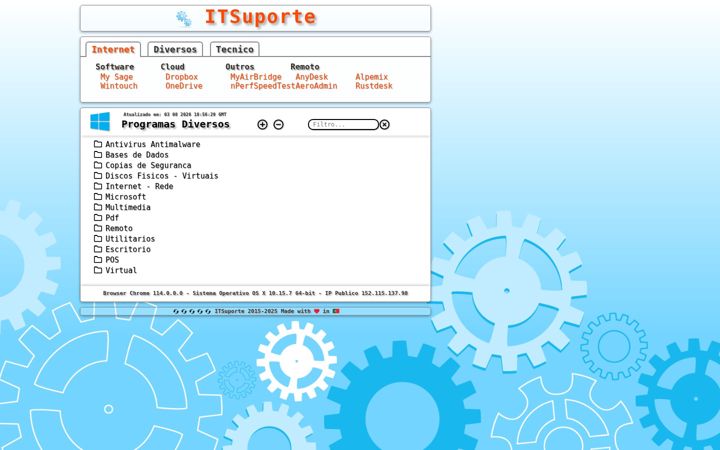Expand the Copias de Seguranca label
This screenshot has height=450, width=720.
coord(148,165)
